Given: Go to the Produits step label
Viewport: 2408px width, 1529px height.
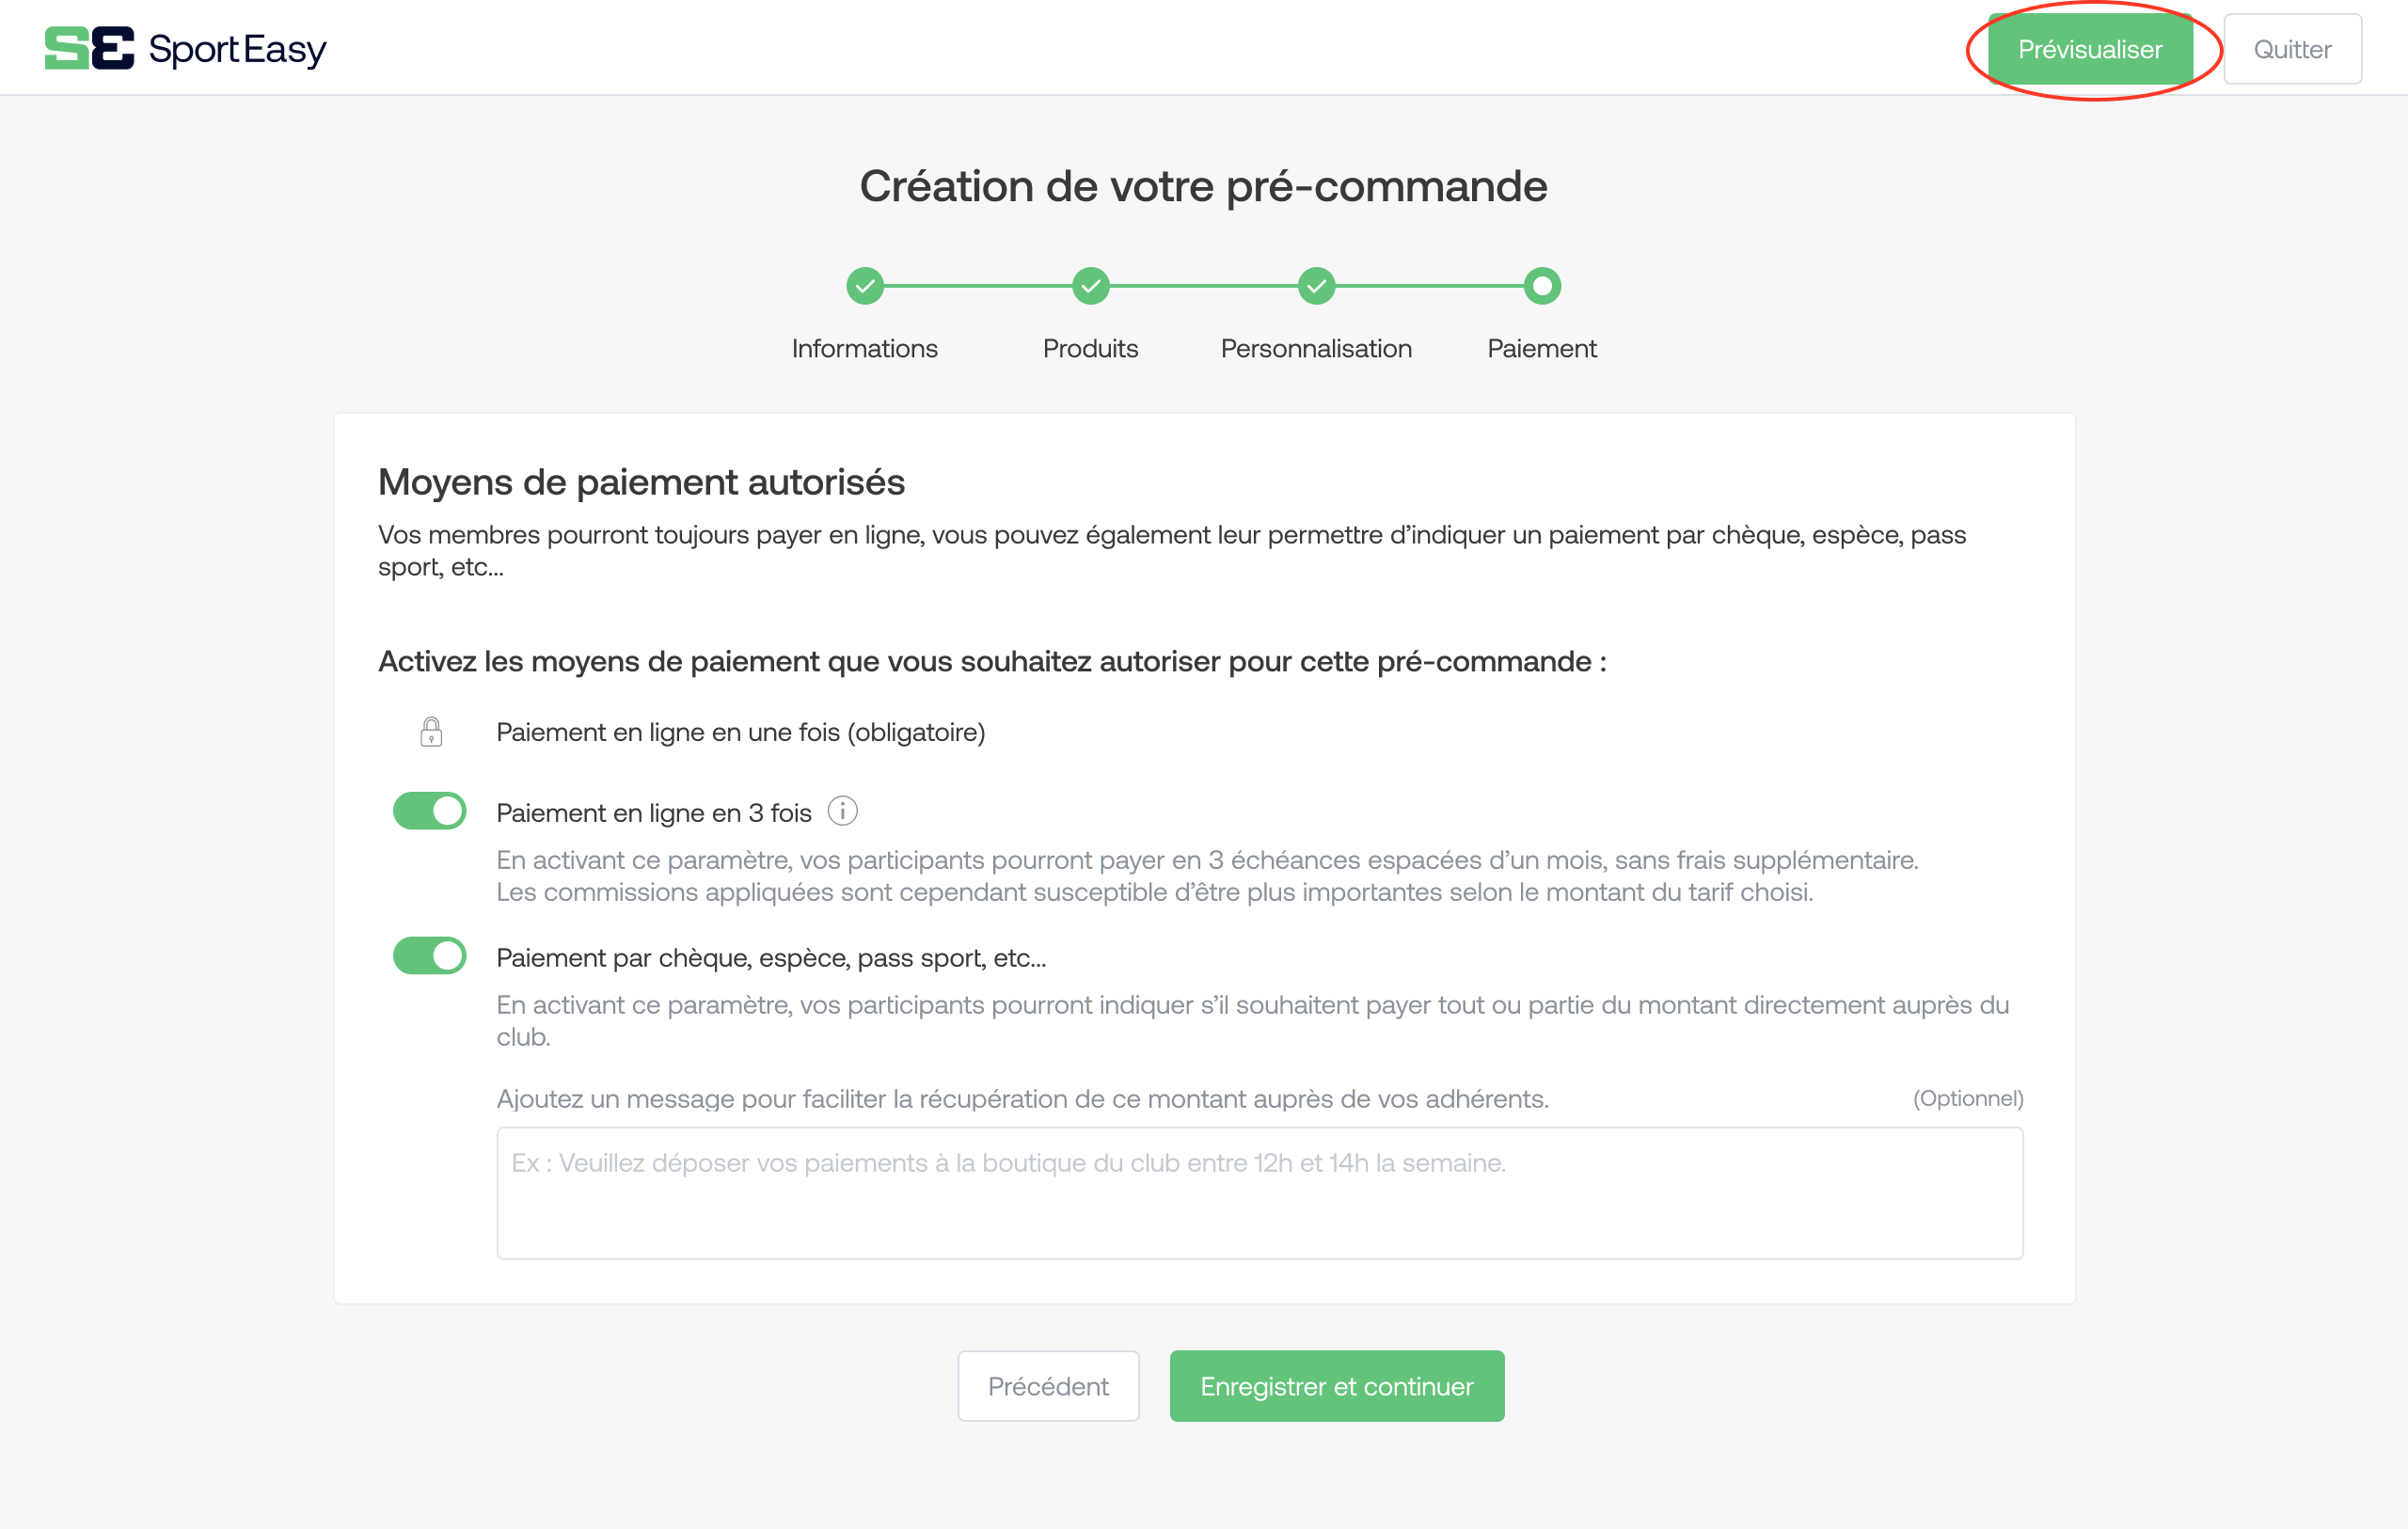Looking at the screenshot, I should (x=1090, y=348).
